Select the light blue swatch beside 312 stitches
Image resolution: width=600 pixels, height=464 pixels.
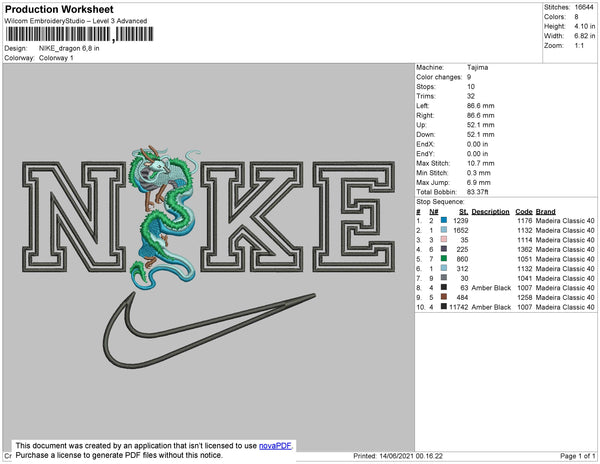(x=444, y=268)
